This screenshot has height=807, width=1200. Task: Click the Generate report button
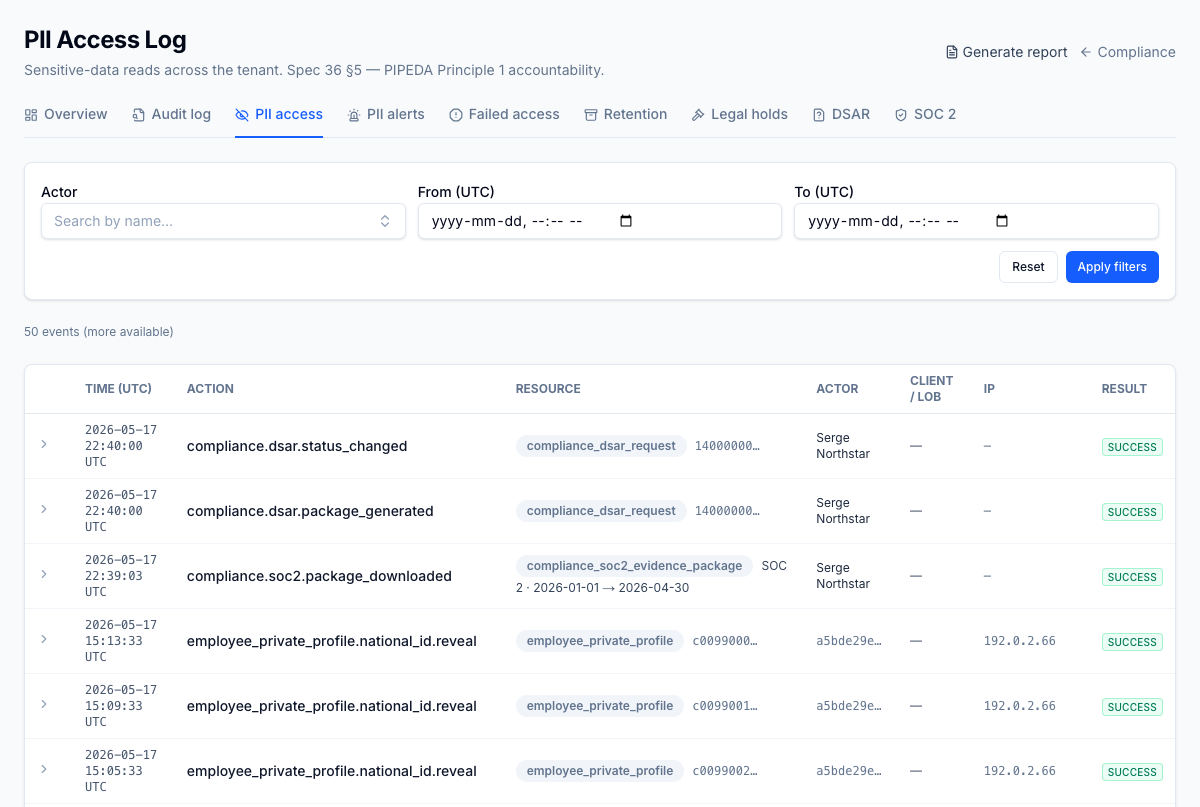click(x=1007, y=52)
